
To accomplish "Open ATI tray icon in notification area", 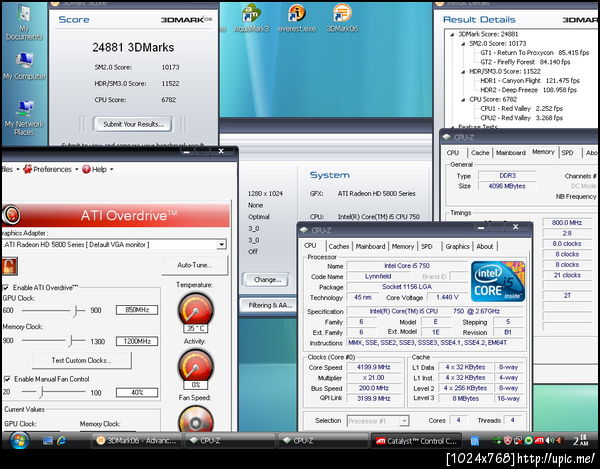I will pyautogui.click(x=539, y=441).
